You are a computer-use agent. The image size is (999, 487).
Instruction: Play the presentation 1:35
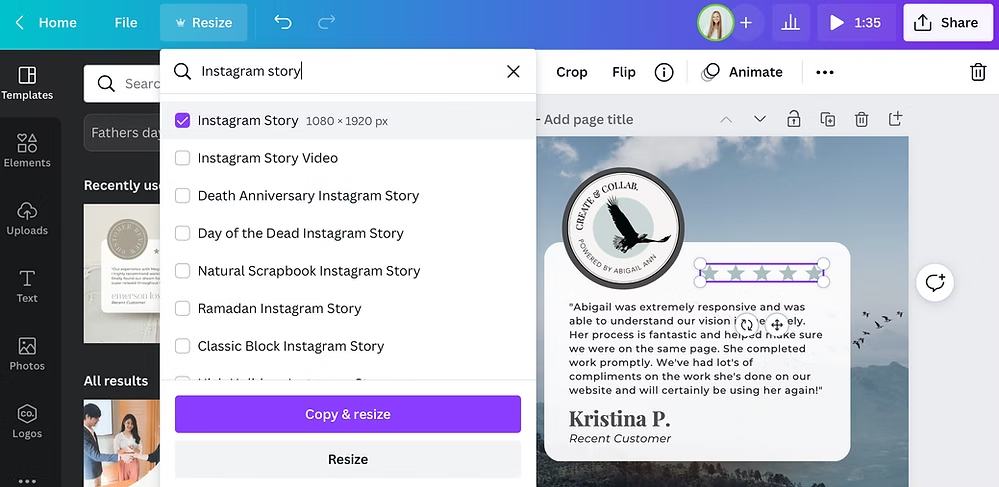pyautogui.click(x=856, y=23)
